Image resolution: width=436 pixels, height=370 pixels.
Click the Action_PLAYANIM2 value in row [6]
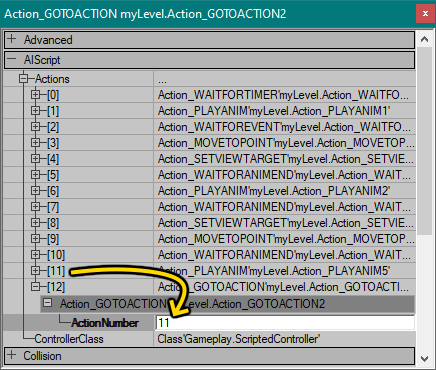[274, 191]
